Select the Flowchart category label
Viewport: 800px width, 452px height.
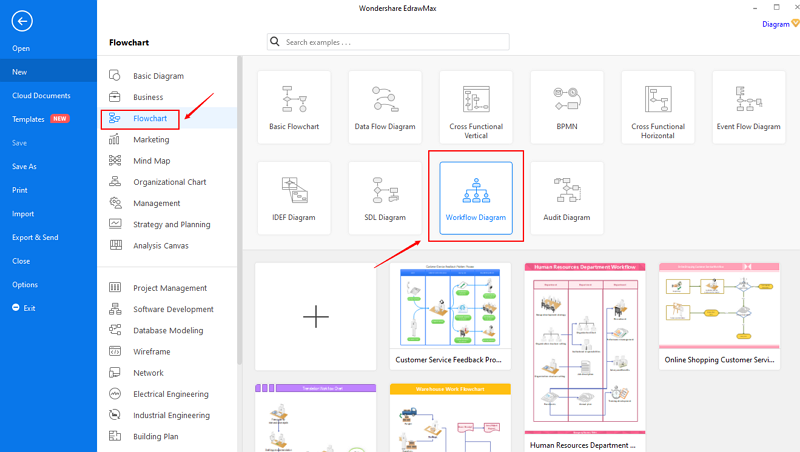point(150,118)
